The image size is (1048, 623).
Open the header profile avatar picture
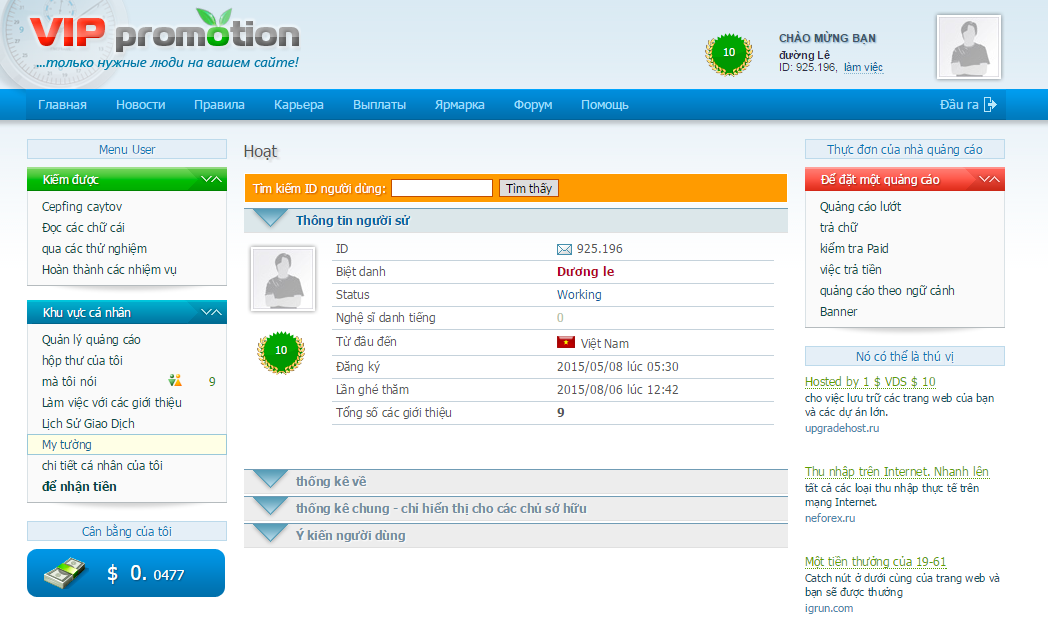(x=968, y=47)
